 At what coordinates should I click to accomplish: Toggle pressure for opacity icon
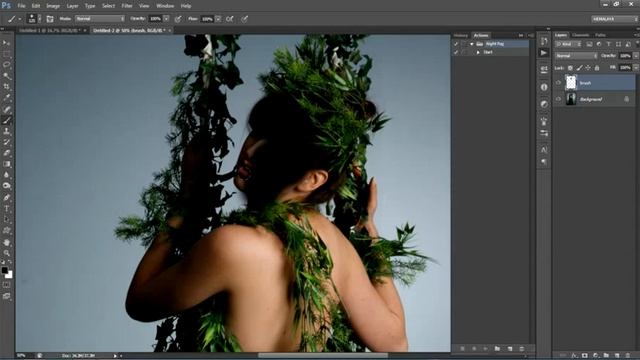pos(178,19)
